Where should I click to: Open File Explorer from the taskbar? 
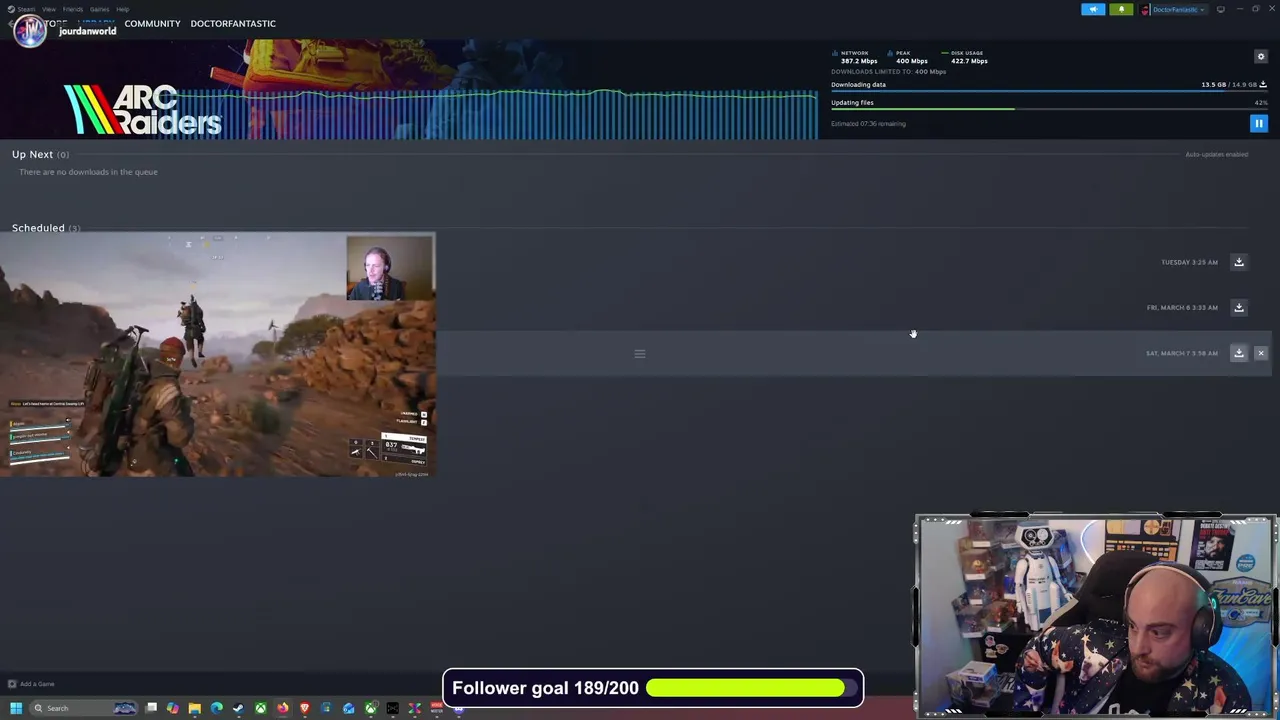pos(195,708)
